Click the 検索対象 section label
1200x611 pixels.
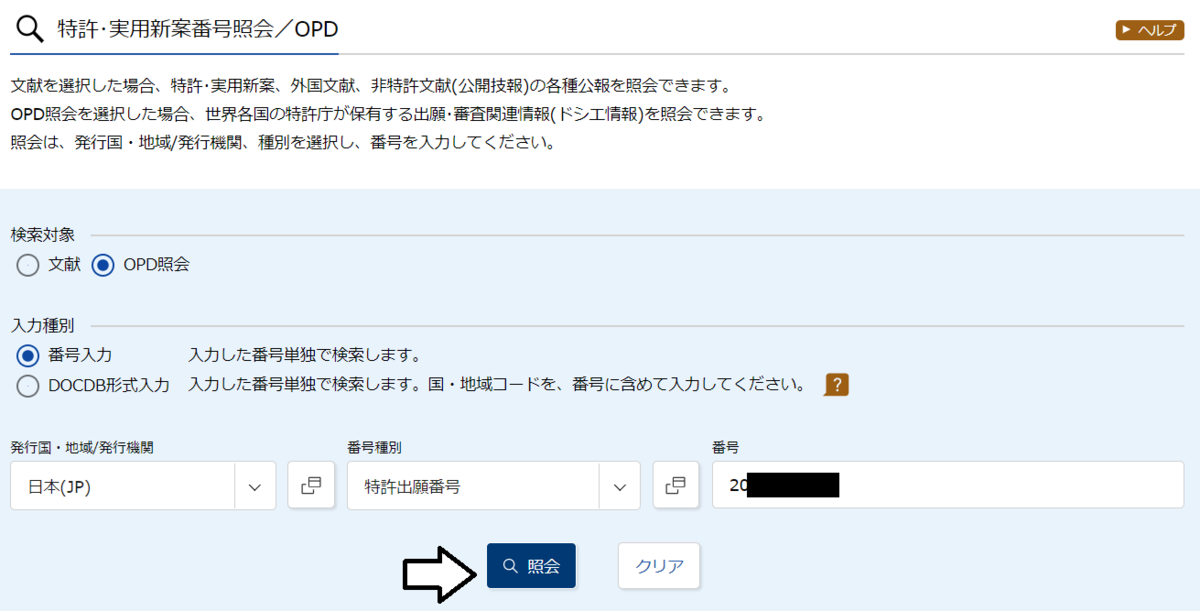click(43, 235)
